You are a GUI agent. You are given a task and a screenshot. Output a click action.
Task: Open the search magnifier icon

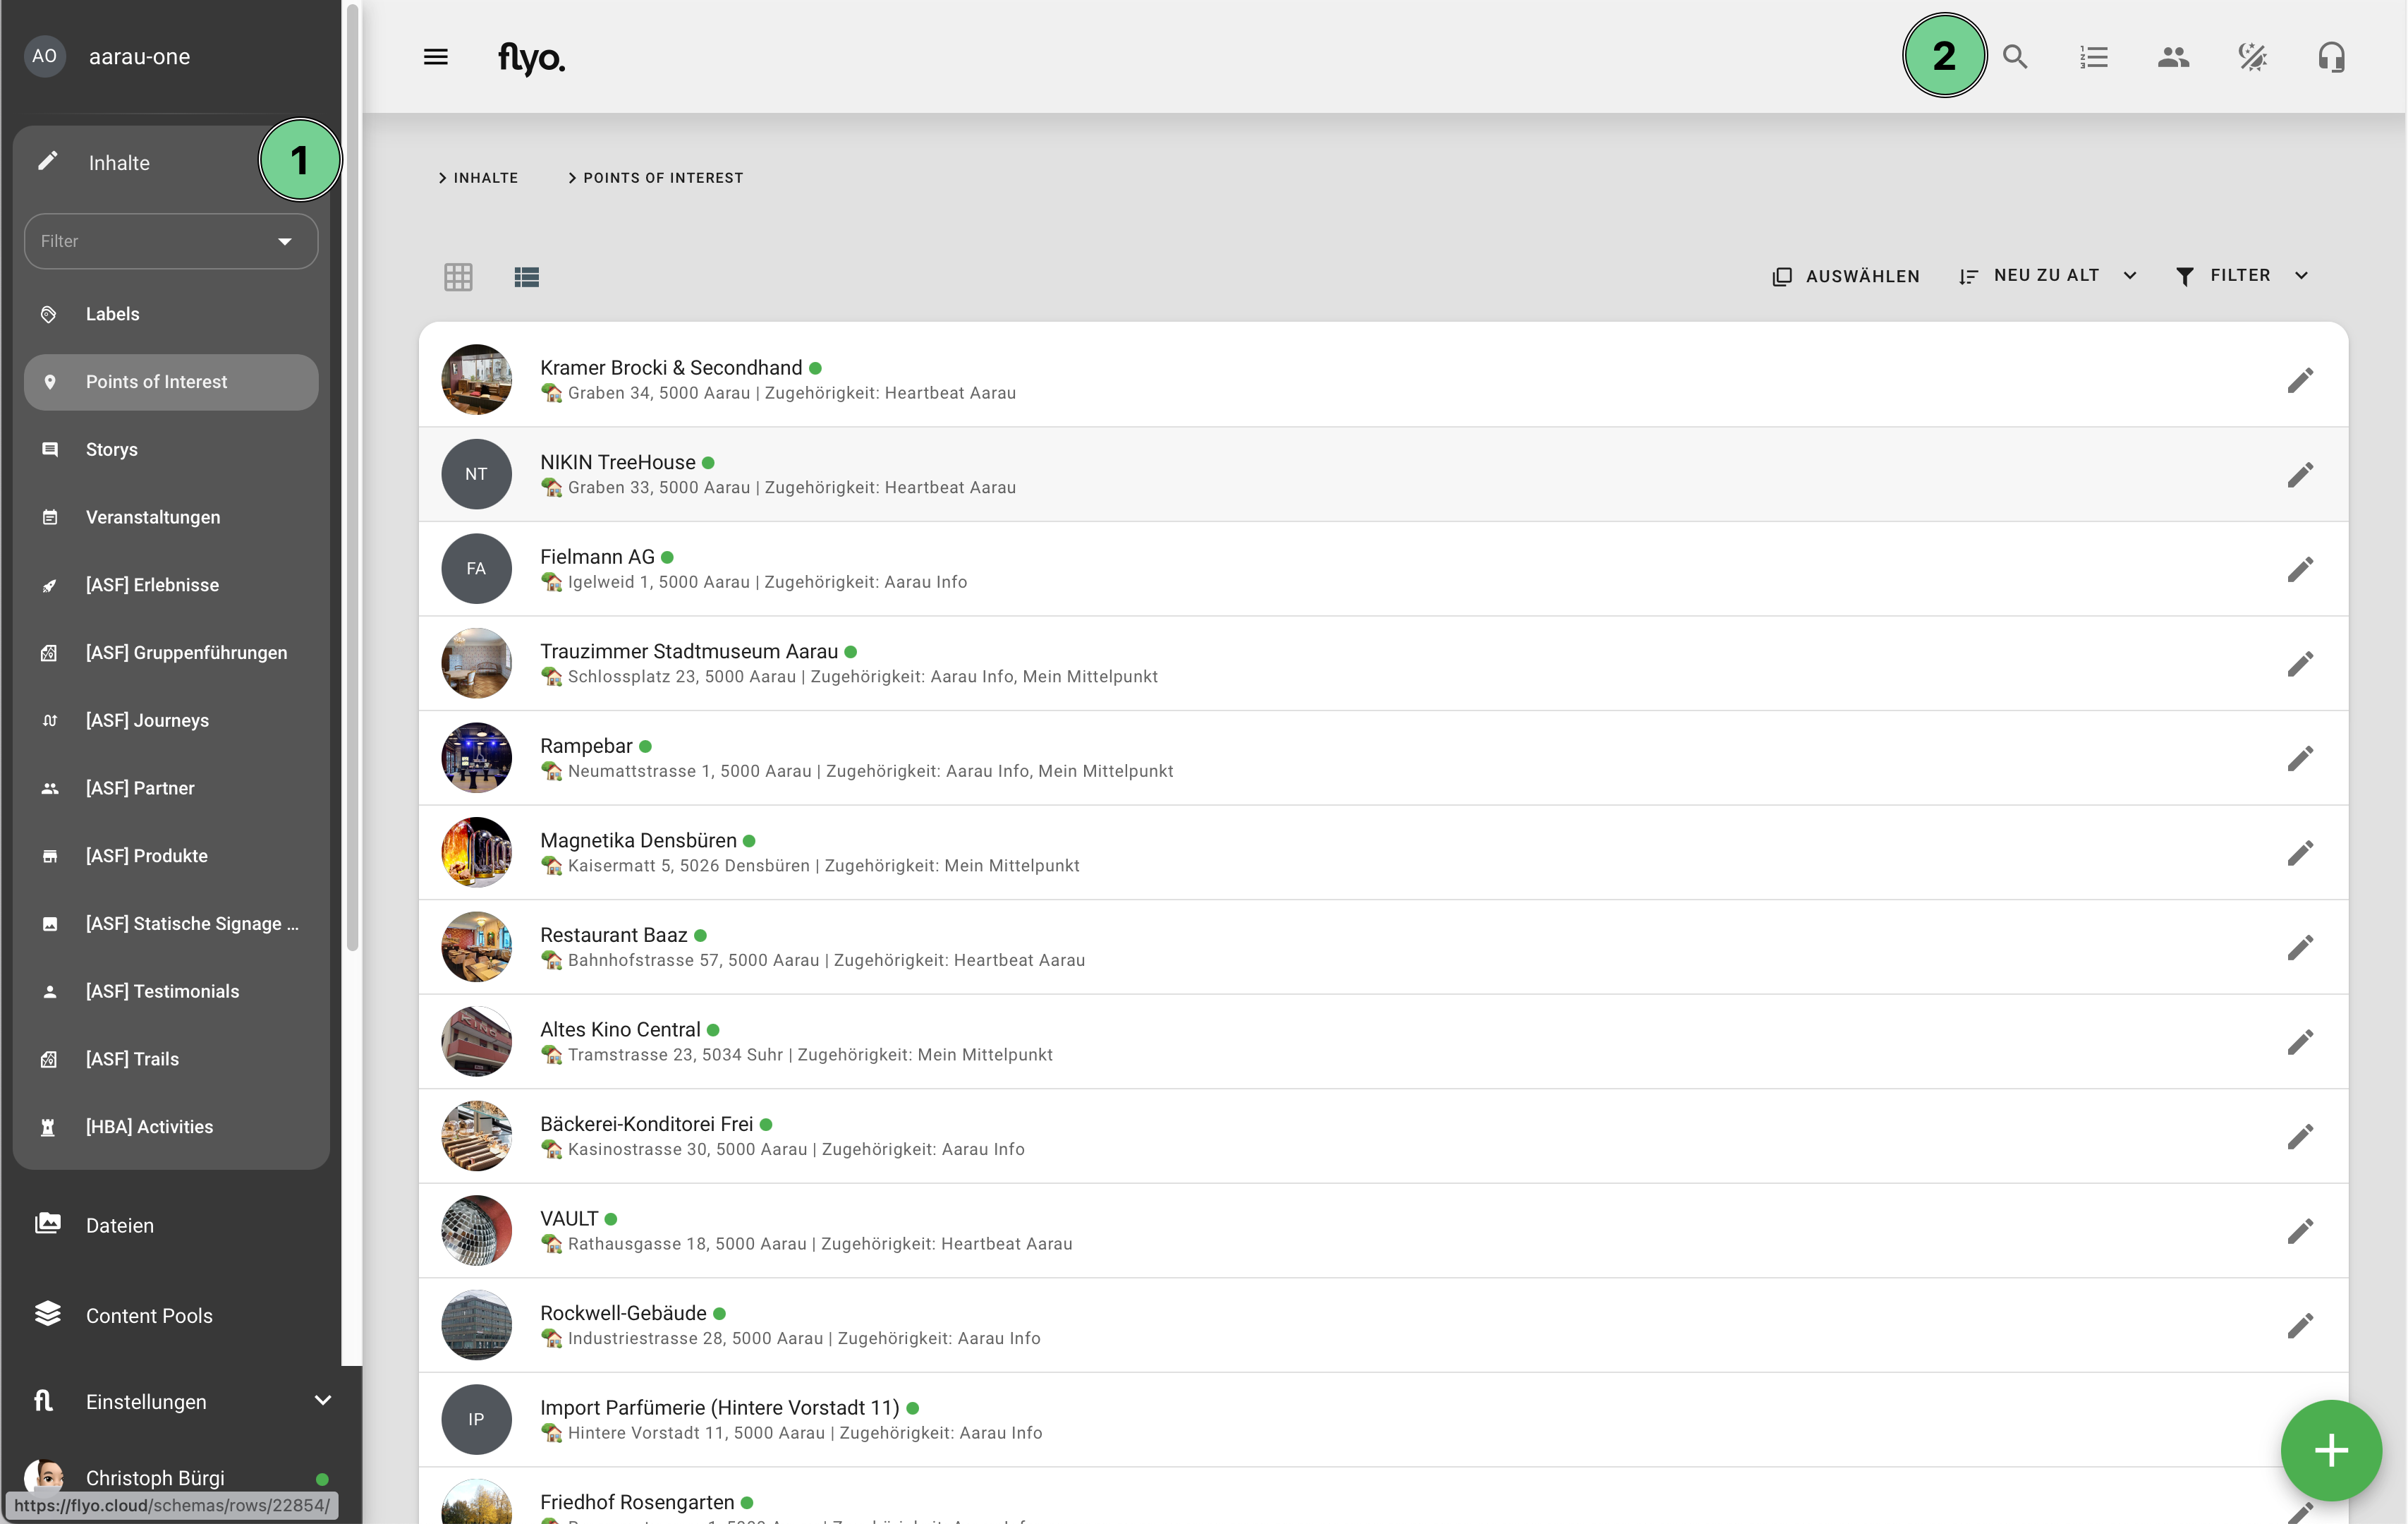coord(2014,57)
